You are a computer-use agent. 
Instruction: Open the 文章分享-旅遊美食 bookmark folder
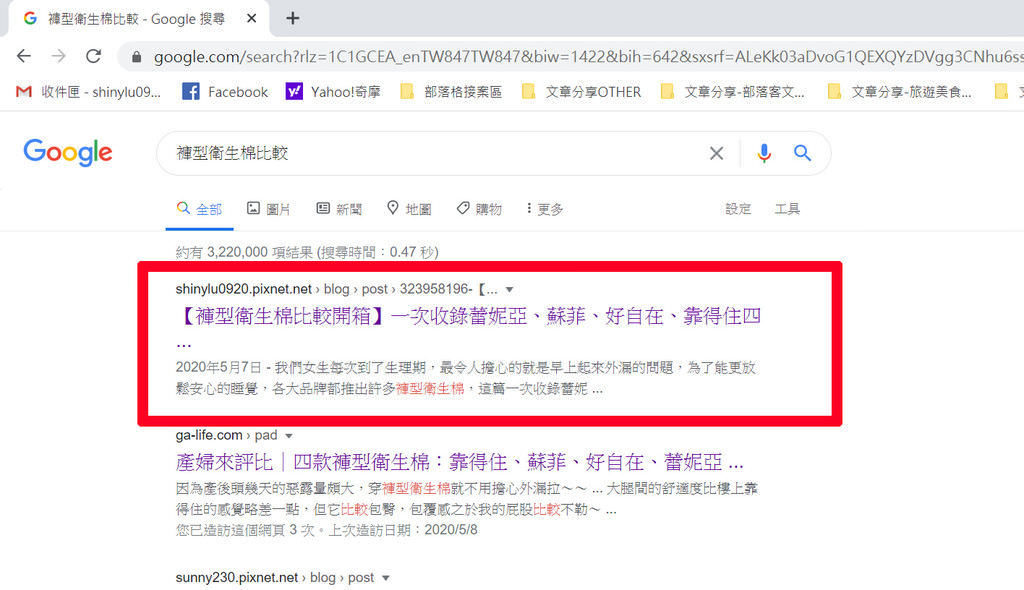pyautogui.click(x=899, y=92)
